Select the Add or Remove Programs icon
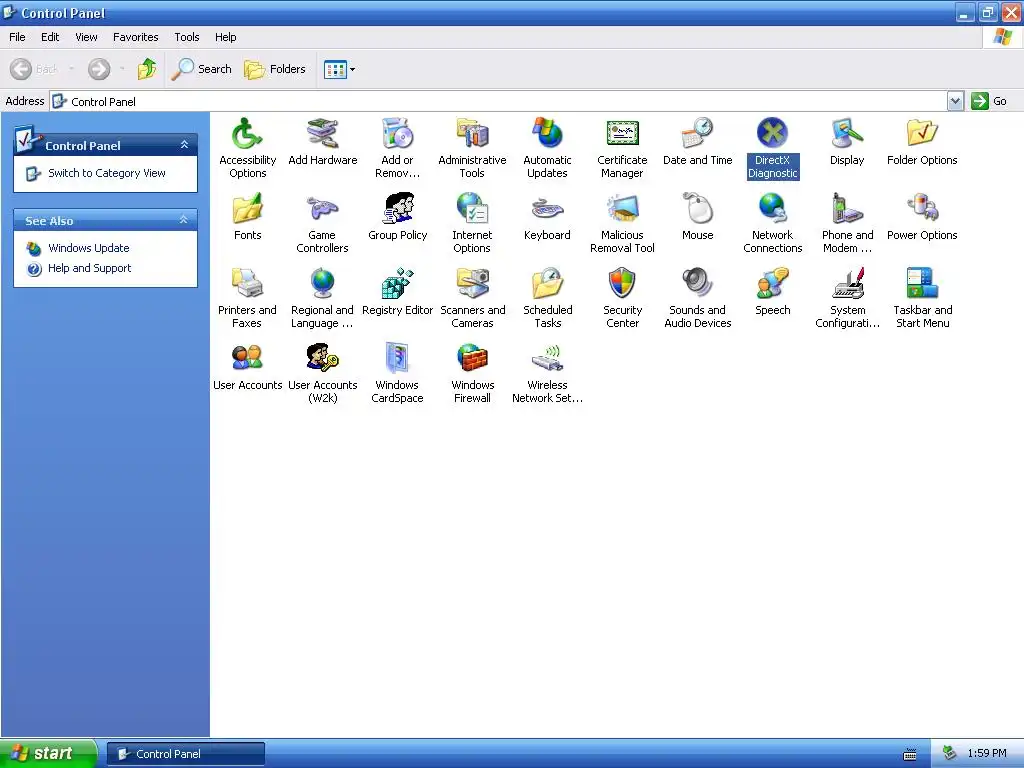The width and height of the screenshot is (1024, 768). point(397,134)
